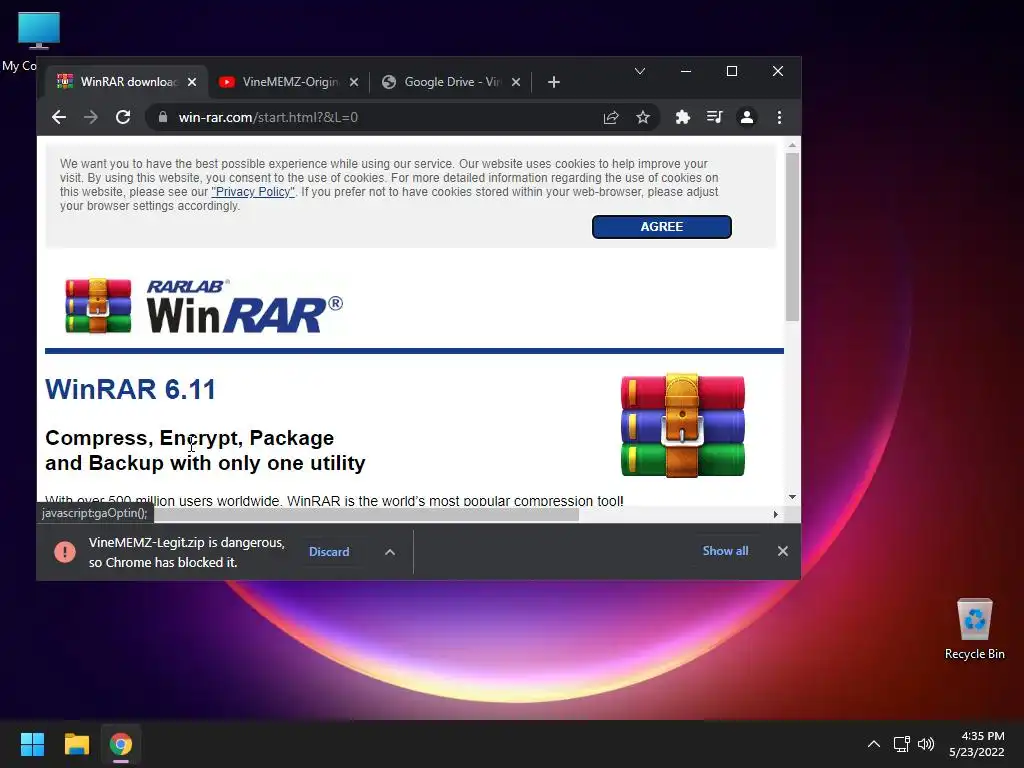Show hidden system tray icons
This screenshot has height=768, width=1024.
pyautogui.click(x=873, y=744)
